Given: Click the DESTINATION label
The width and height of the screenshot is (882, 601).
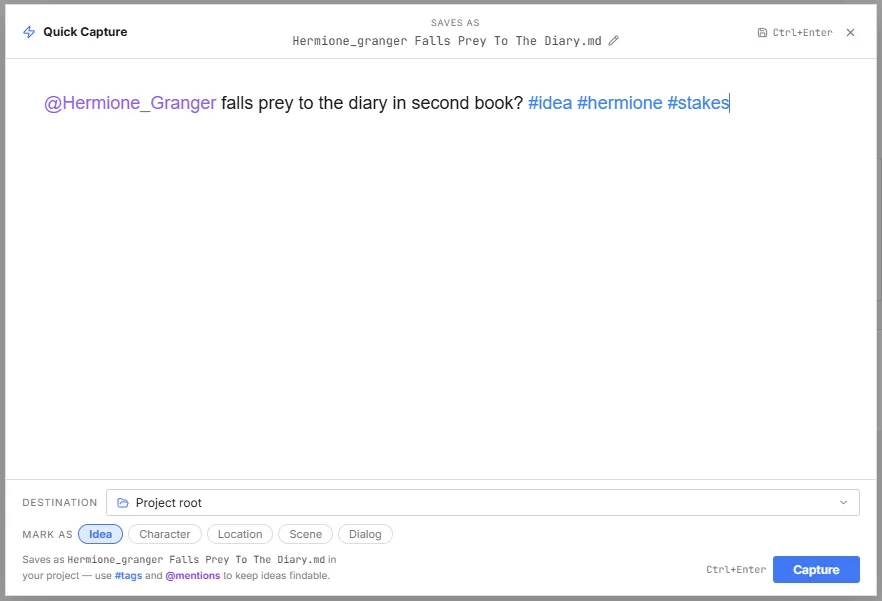Looking at the screenshot, I should click(x=60, y=503).
